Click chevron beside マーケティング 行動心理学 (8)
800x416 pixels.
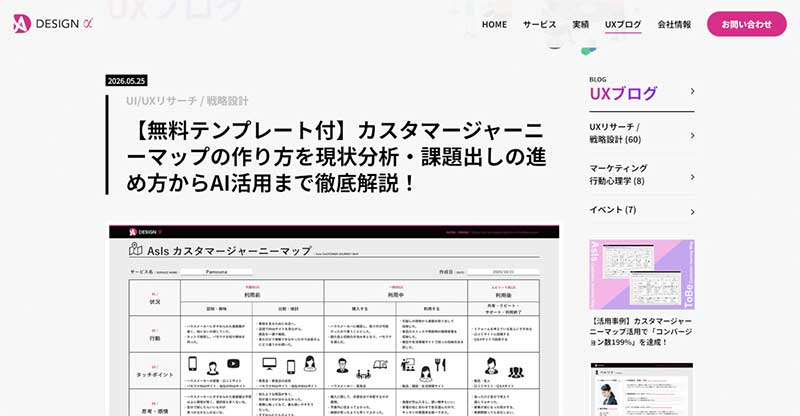[692, 177]
